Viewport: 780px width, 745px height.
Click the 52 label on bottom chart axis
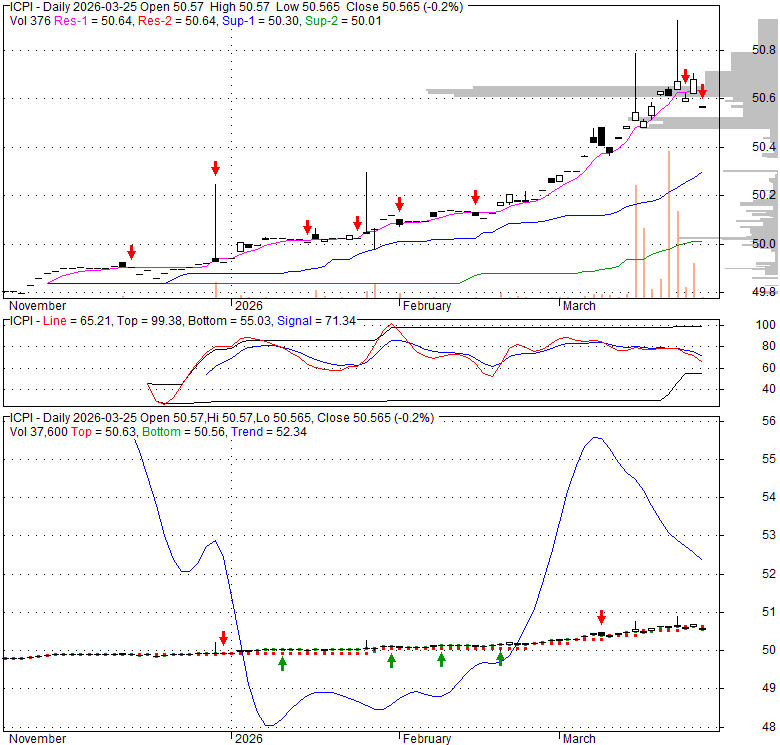pyautogui.click(x=769, y=574)
